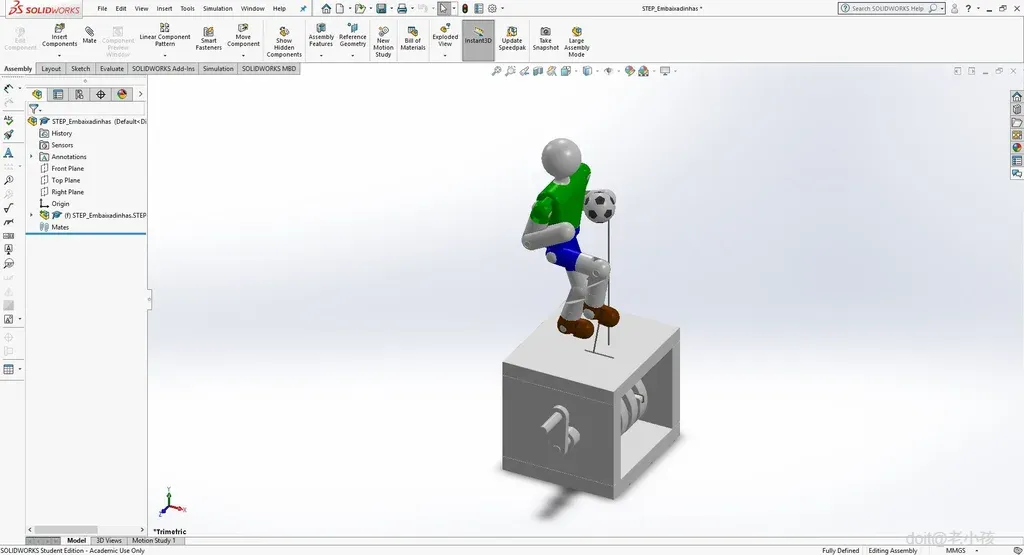
Task: Expand feature manager tabs chevron
Action: tap(140, 94)
